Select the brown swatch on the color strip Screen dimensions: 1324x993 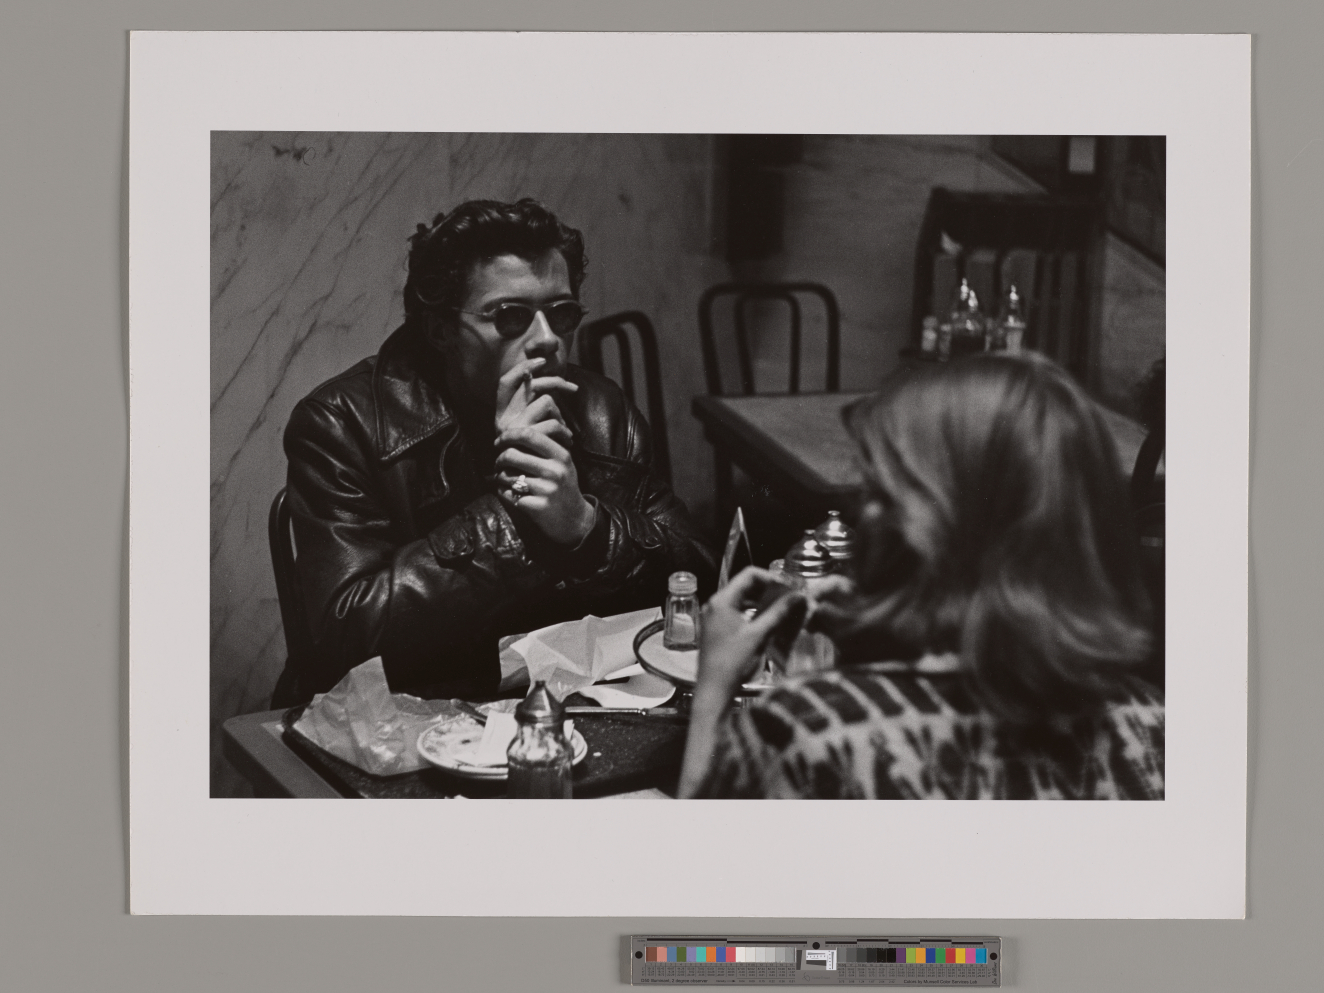650,954
